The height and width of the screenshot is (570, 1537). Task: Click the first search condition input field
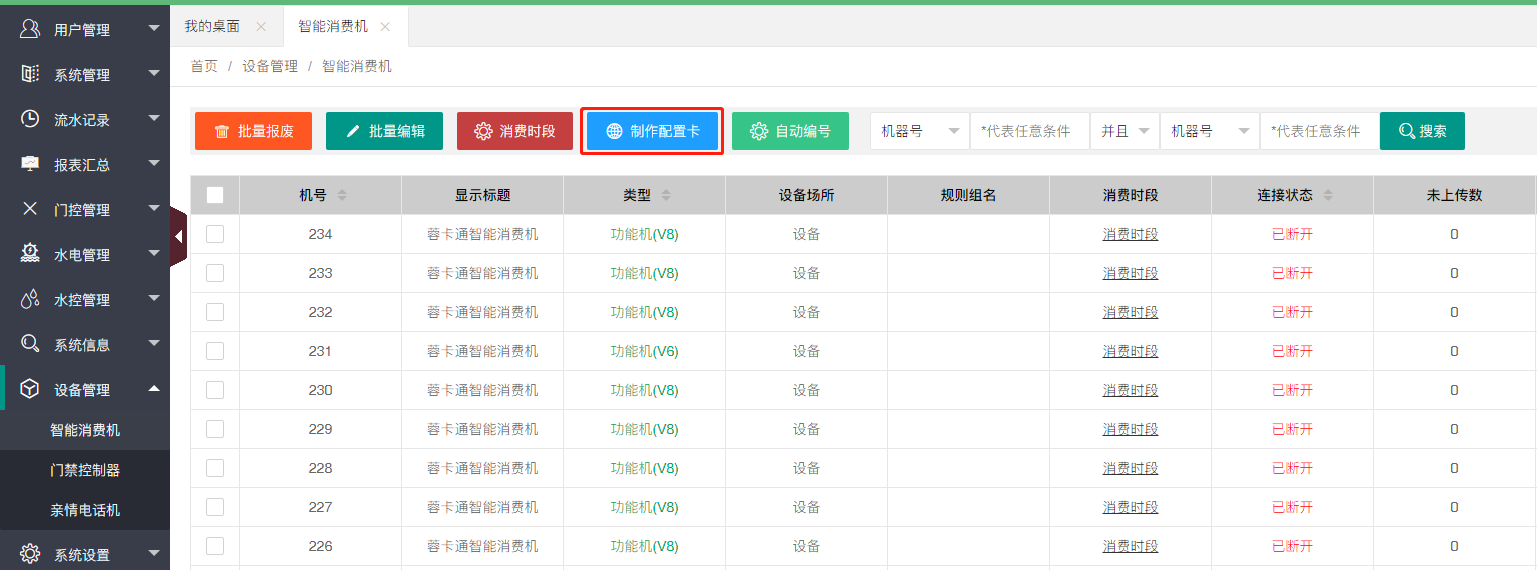point(1029,131)
